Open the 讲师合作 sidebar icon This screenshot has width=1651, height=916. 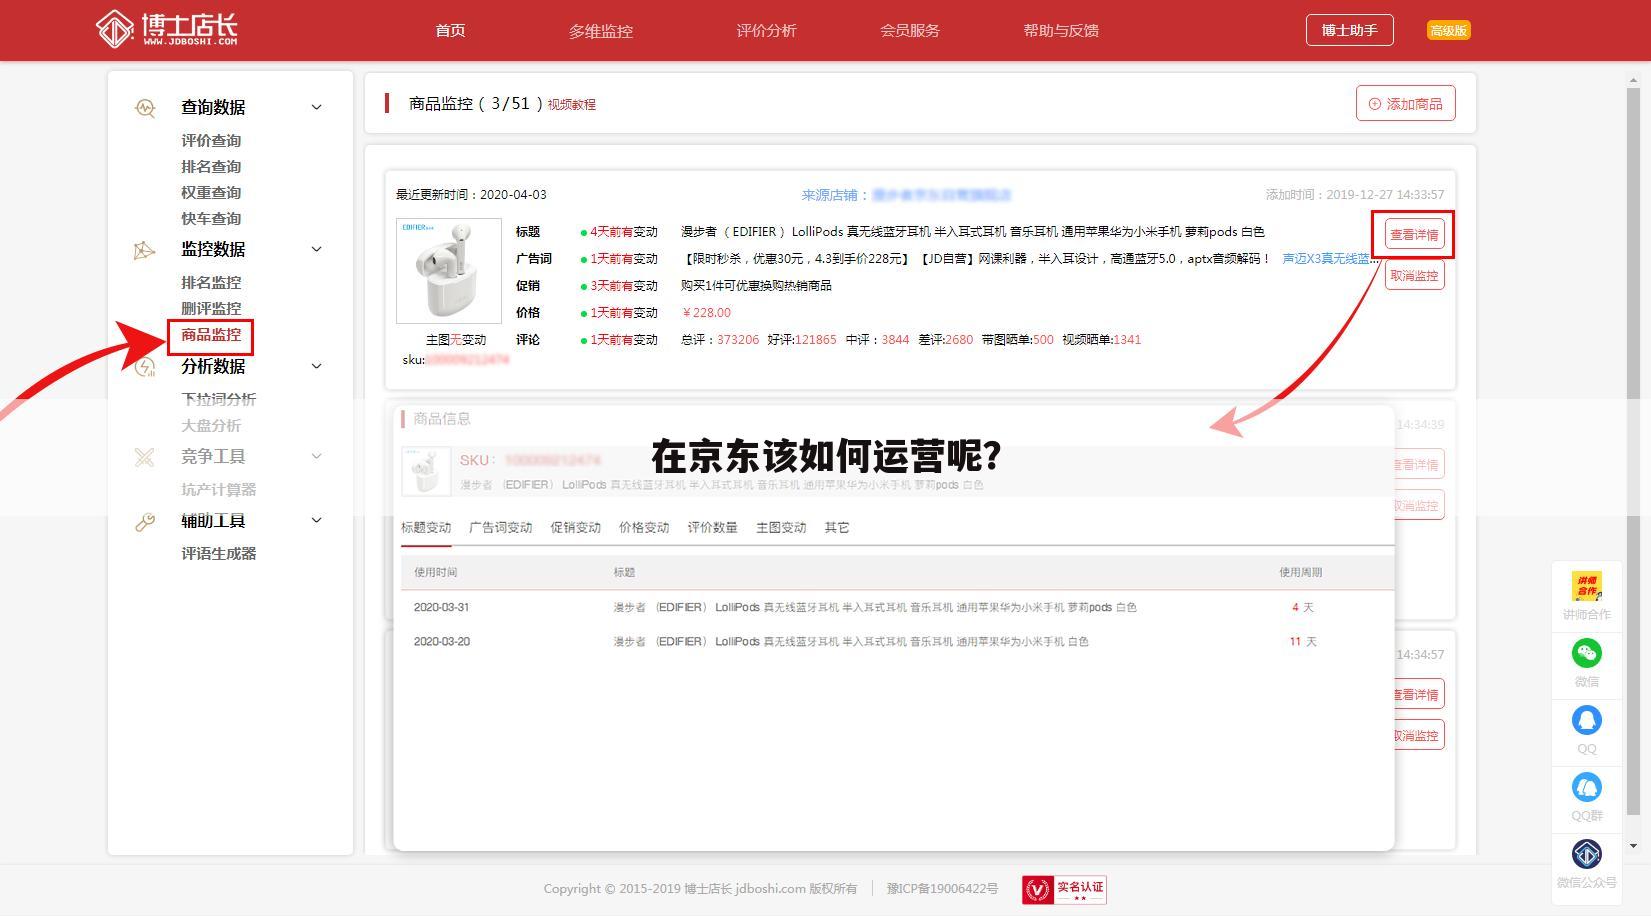[x=1587, y=585]
